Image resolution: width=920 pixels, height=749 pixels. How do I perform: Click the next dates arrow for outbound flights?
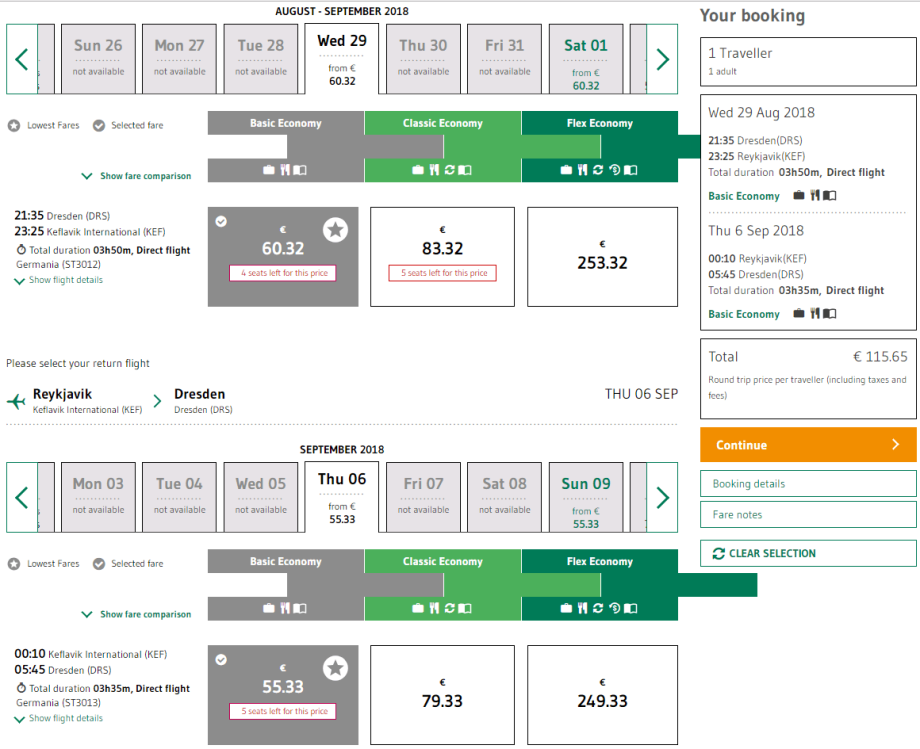(x=662, y=59)
